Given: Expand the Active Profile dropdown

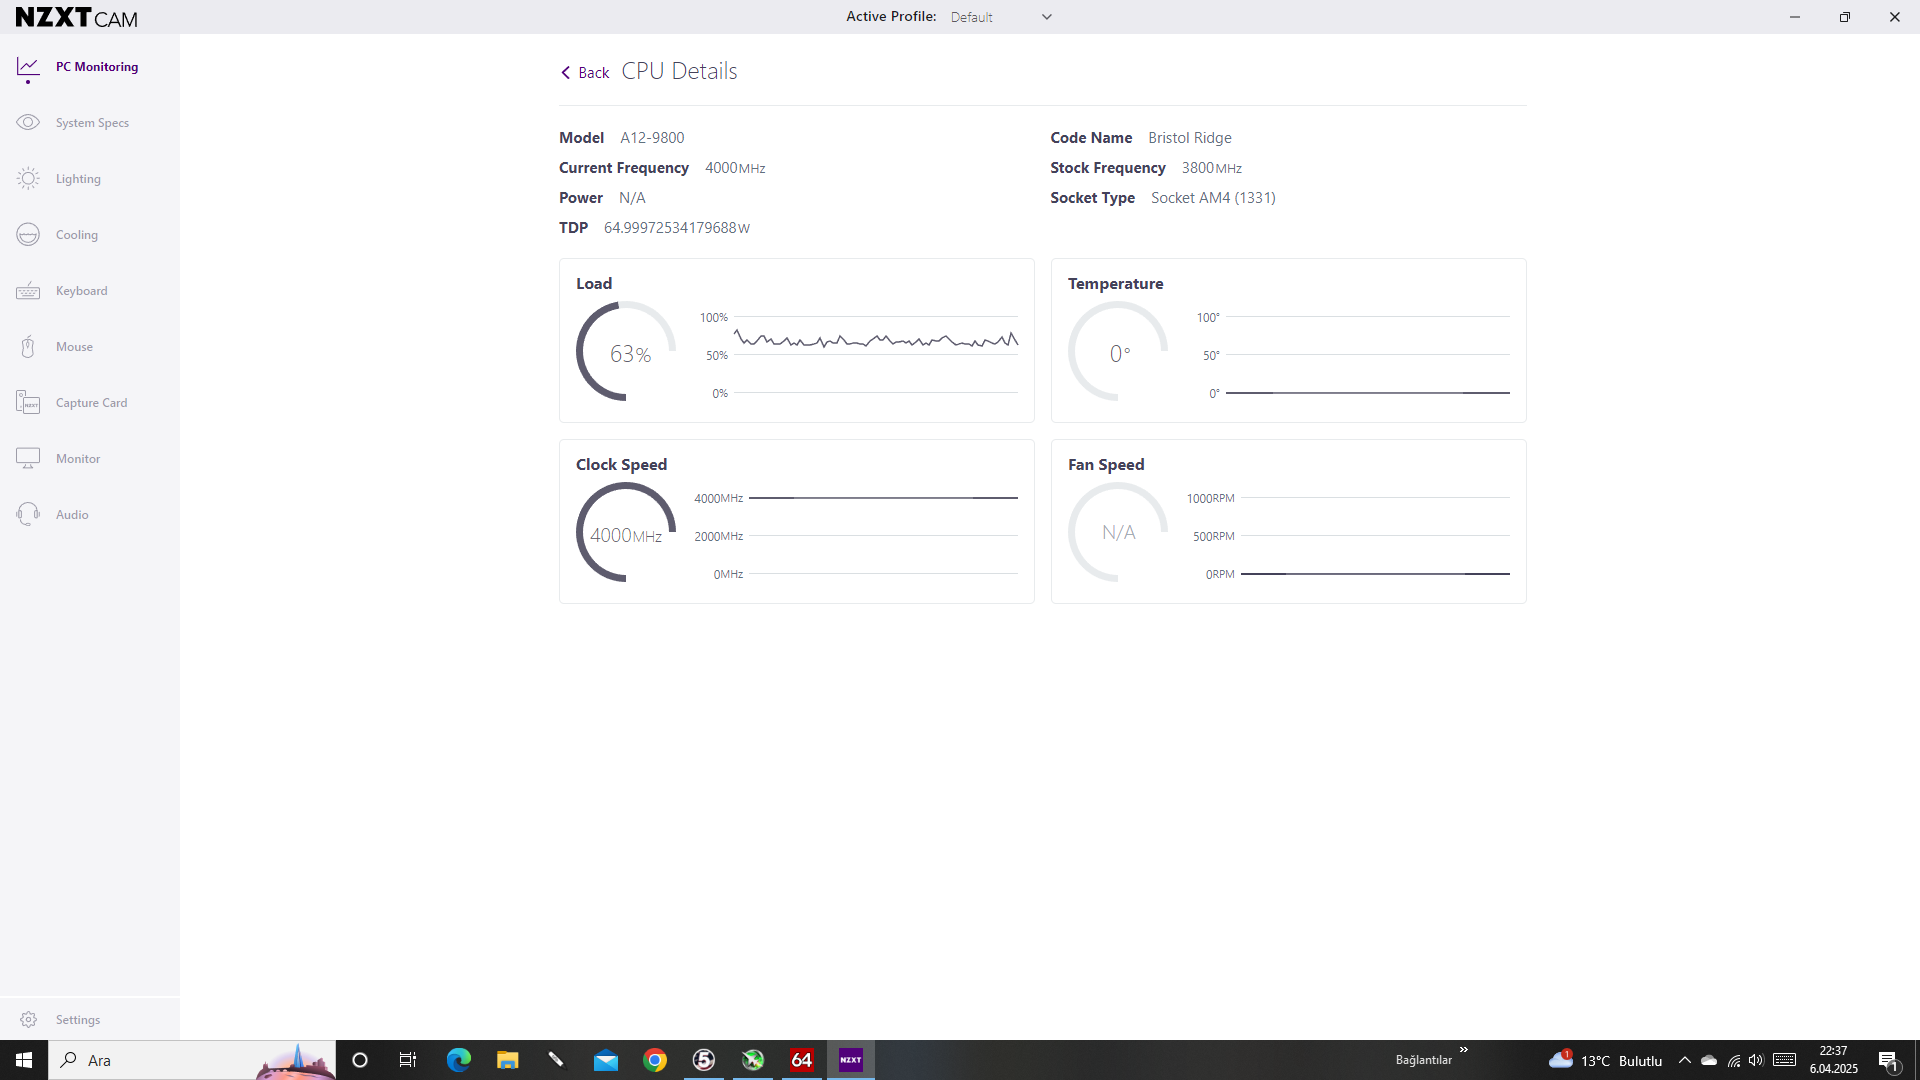Looking at the screenshot, I should 1046,17.
